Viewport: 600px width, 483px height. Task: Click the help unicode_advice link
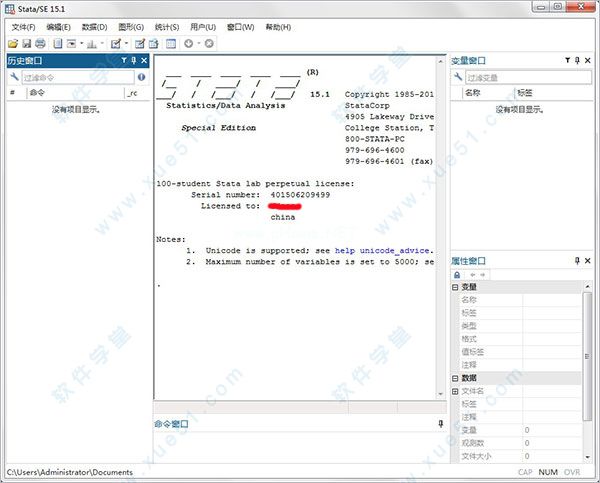(383, 250)
